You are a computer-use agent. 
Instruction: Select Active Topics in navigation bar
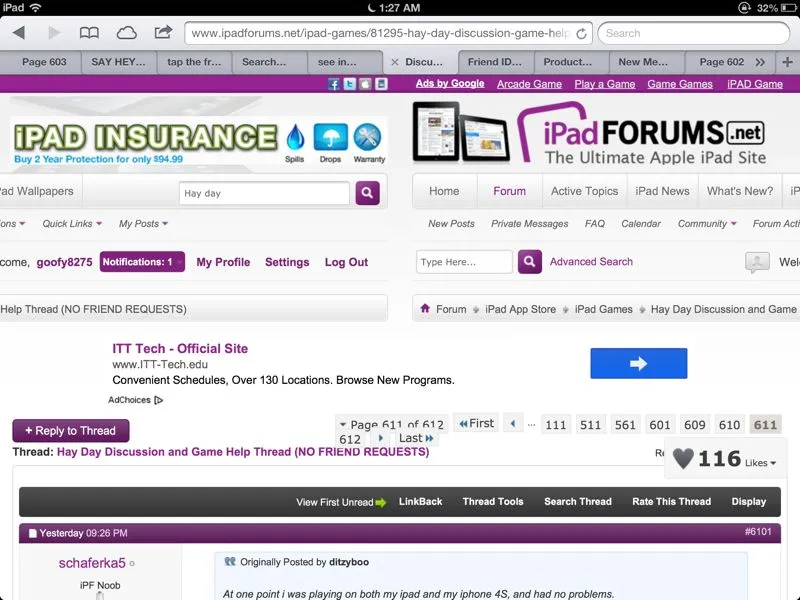(x=584, y=191)
